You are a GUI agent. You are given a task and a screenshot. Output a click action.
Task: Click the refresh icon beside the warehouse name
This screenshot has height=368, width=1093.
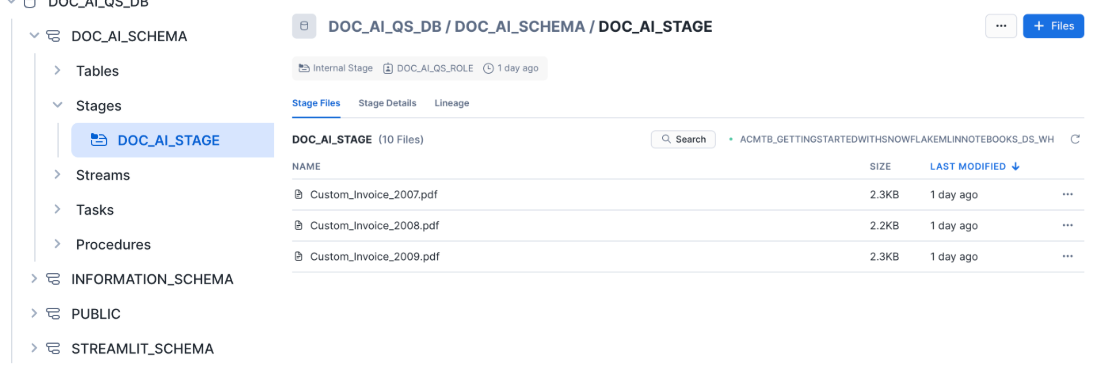point(1075,139)
